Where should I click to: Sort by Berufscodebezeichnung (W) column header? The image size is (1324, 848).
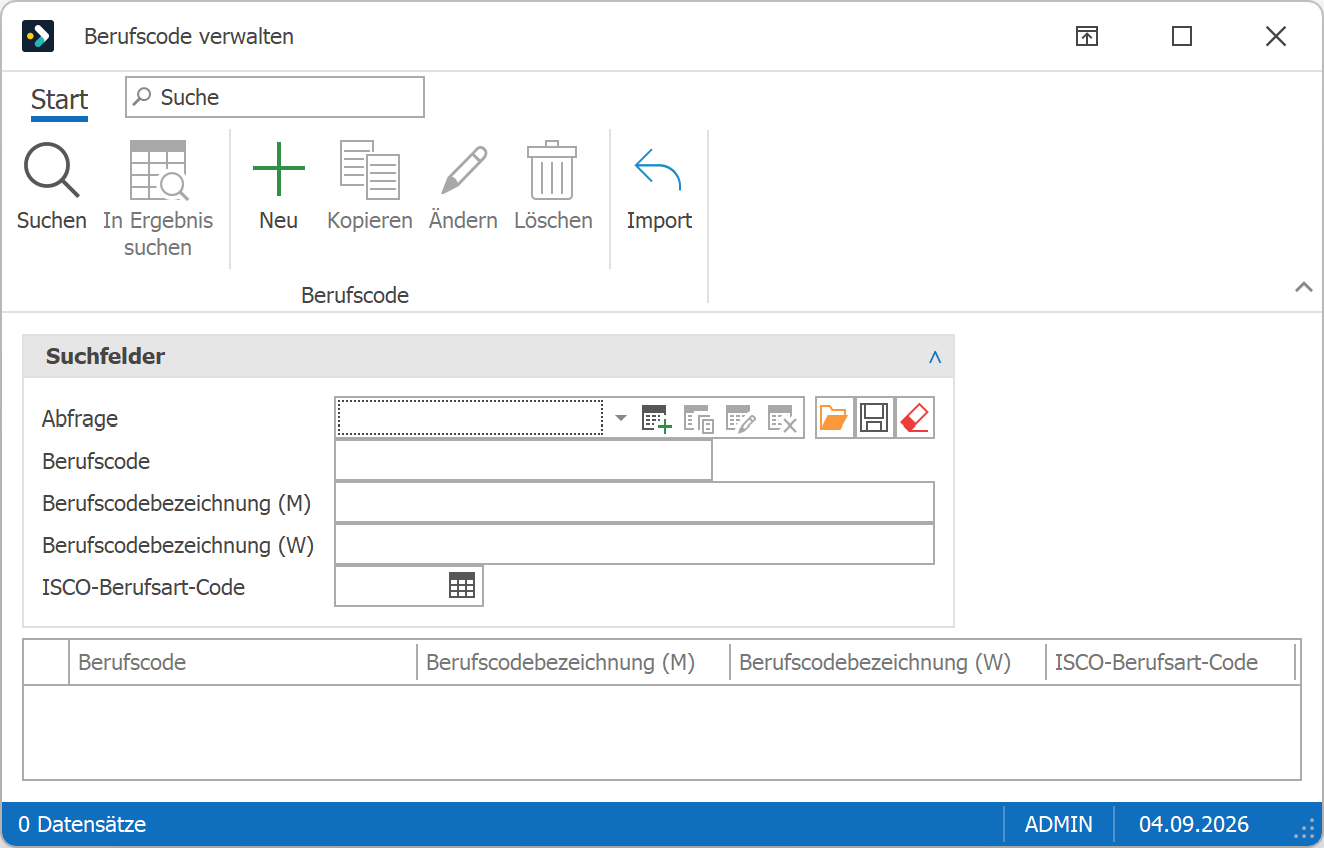click(x=887, y=662)
